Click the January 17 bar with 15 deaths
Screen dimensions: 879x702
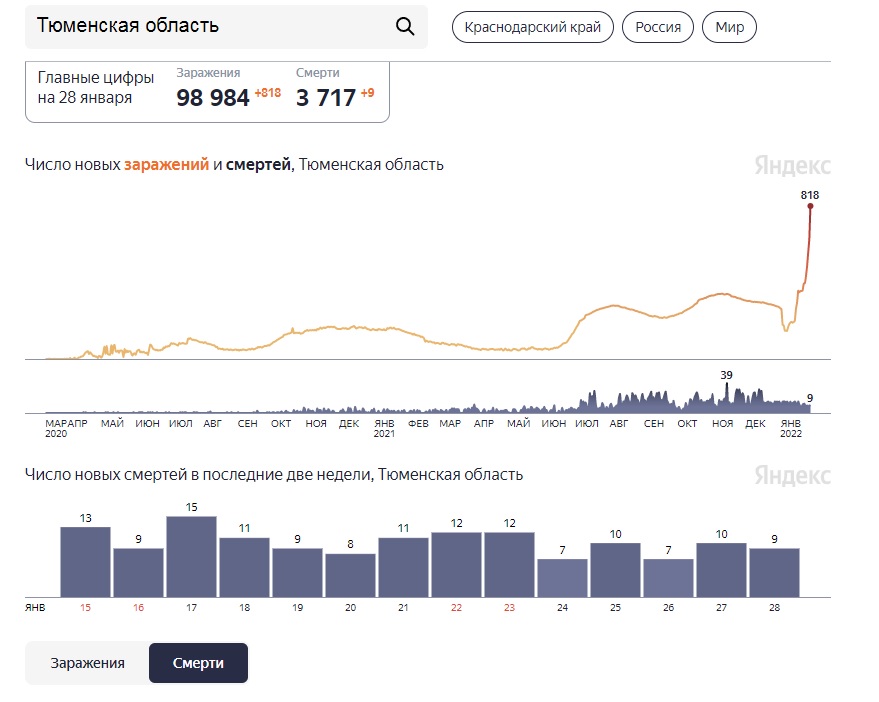[x=191, y=556]
